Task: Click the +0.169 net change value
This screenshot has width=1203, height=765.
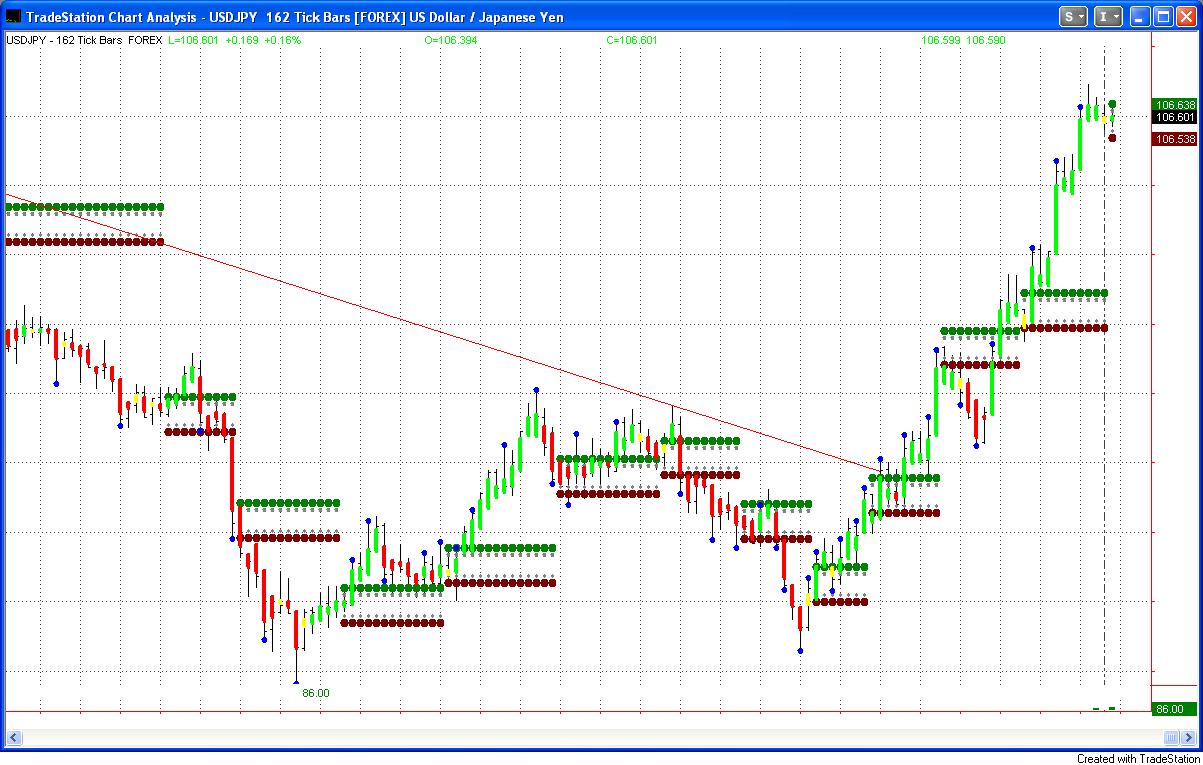Action: 242,41
